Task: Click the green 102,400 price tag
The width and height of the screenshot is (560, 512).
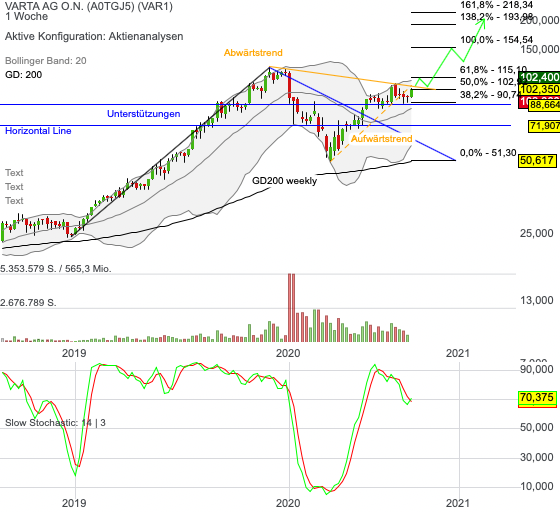Action: (540, 77)
